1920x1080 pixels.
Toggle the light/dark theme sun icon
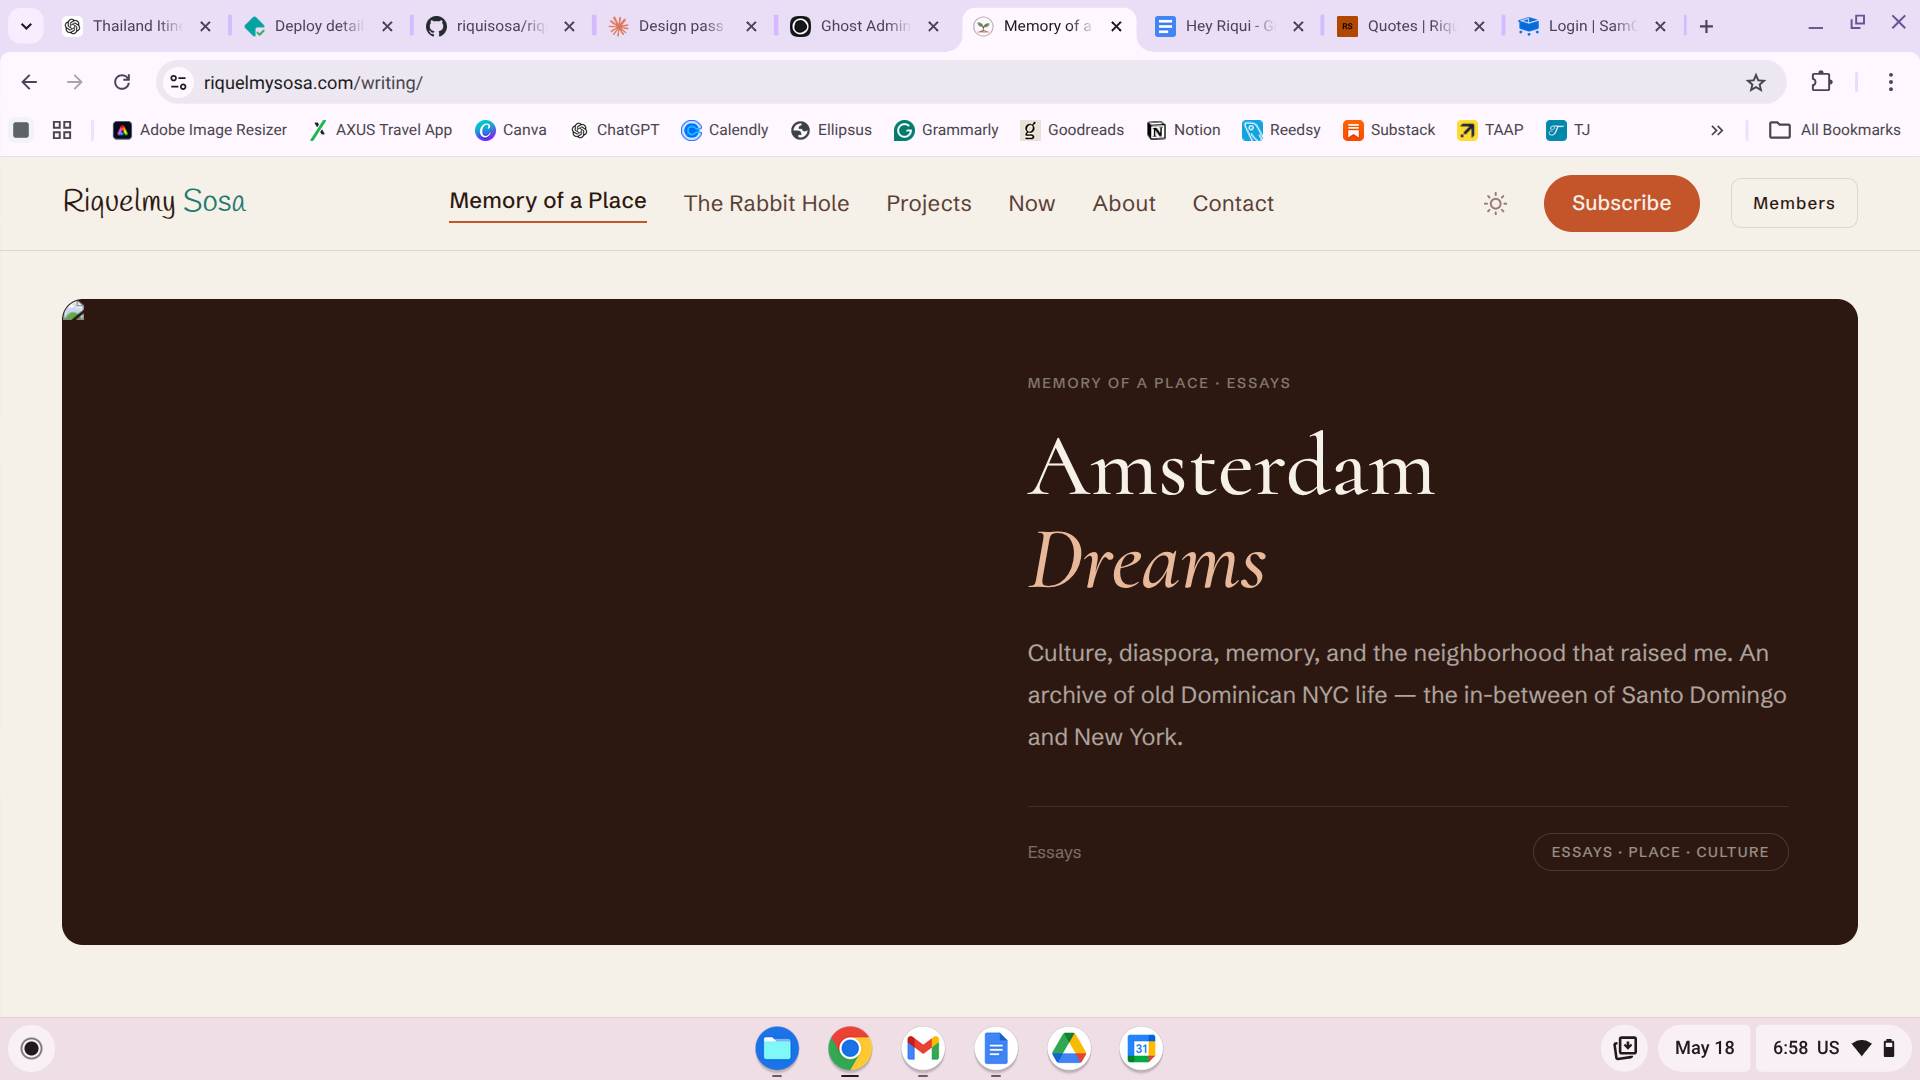pyautogui.click(x=1495, y=204)
